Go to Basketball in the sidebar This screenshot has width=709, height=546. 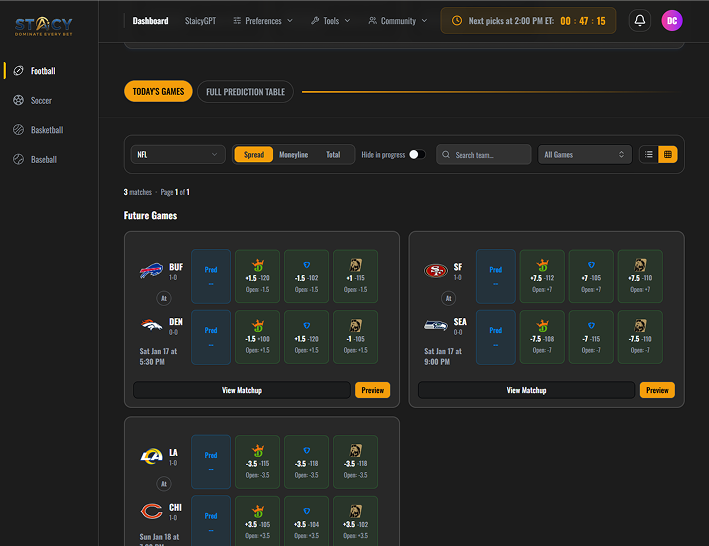click(x=46, y=130)
